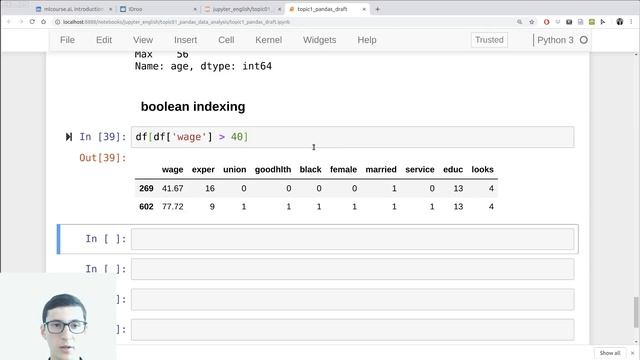The height and width of the screenshot is (360, 640).
Task: Click the 'looks' column header
Action: (482, 169)
